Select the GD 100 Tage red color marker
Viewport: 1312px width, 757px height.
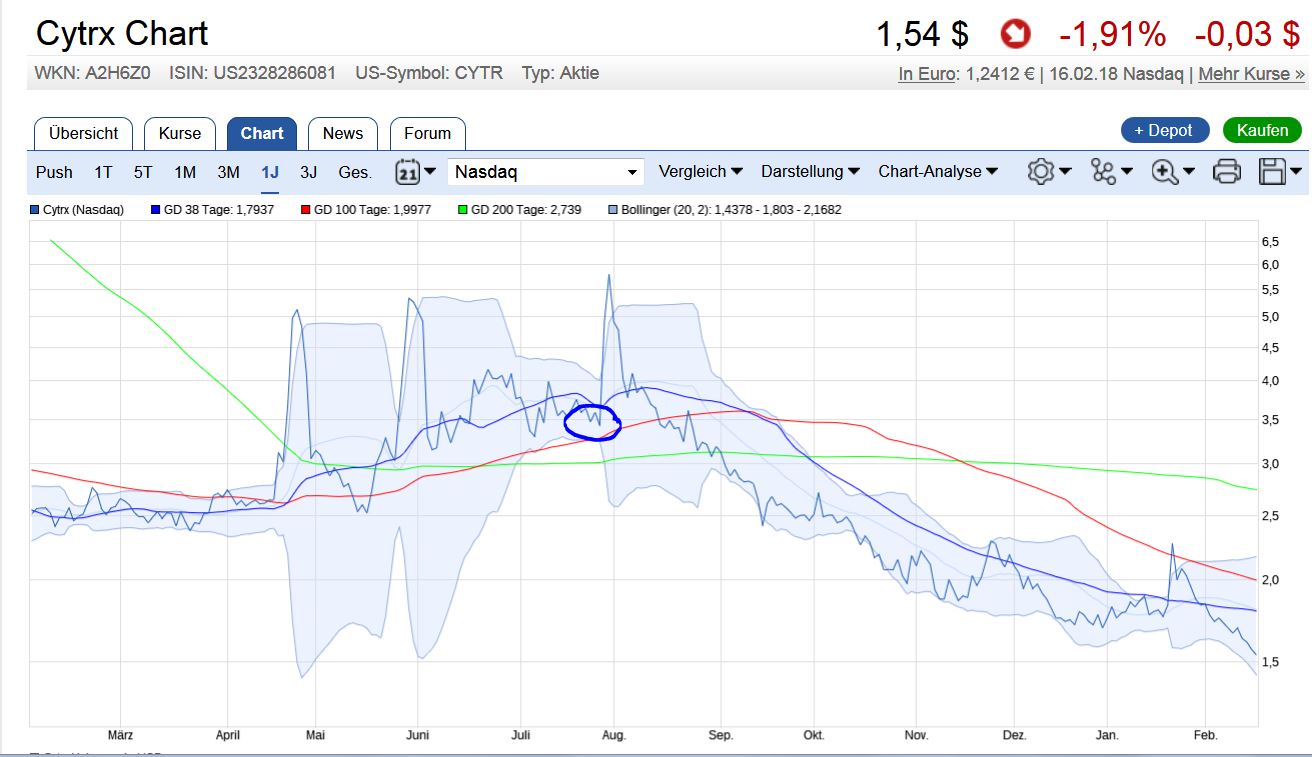click(303, 209)
